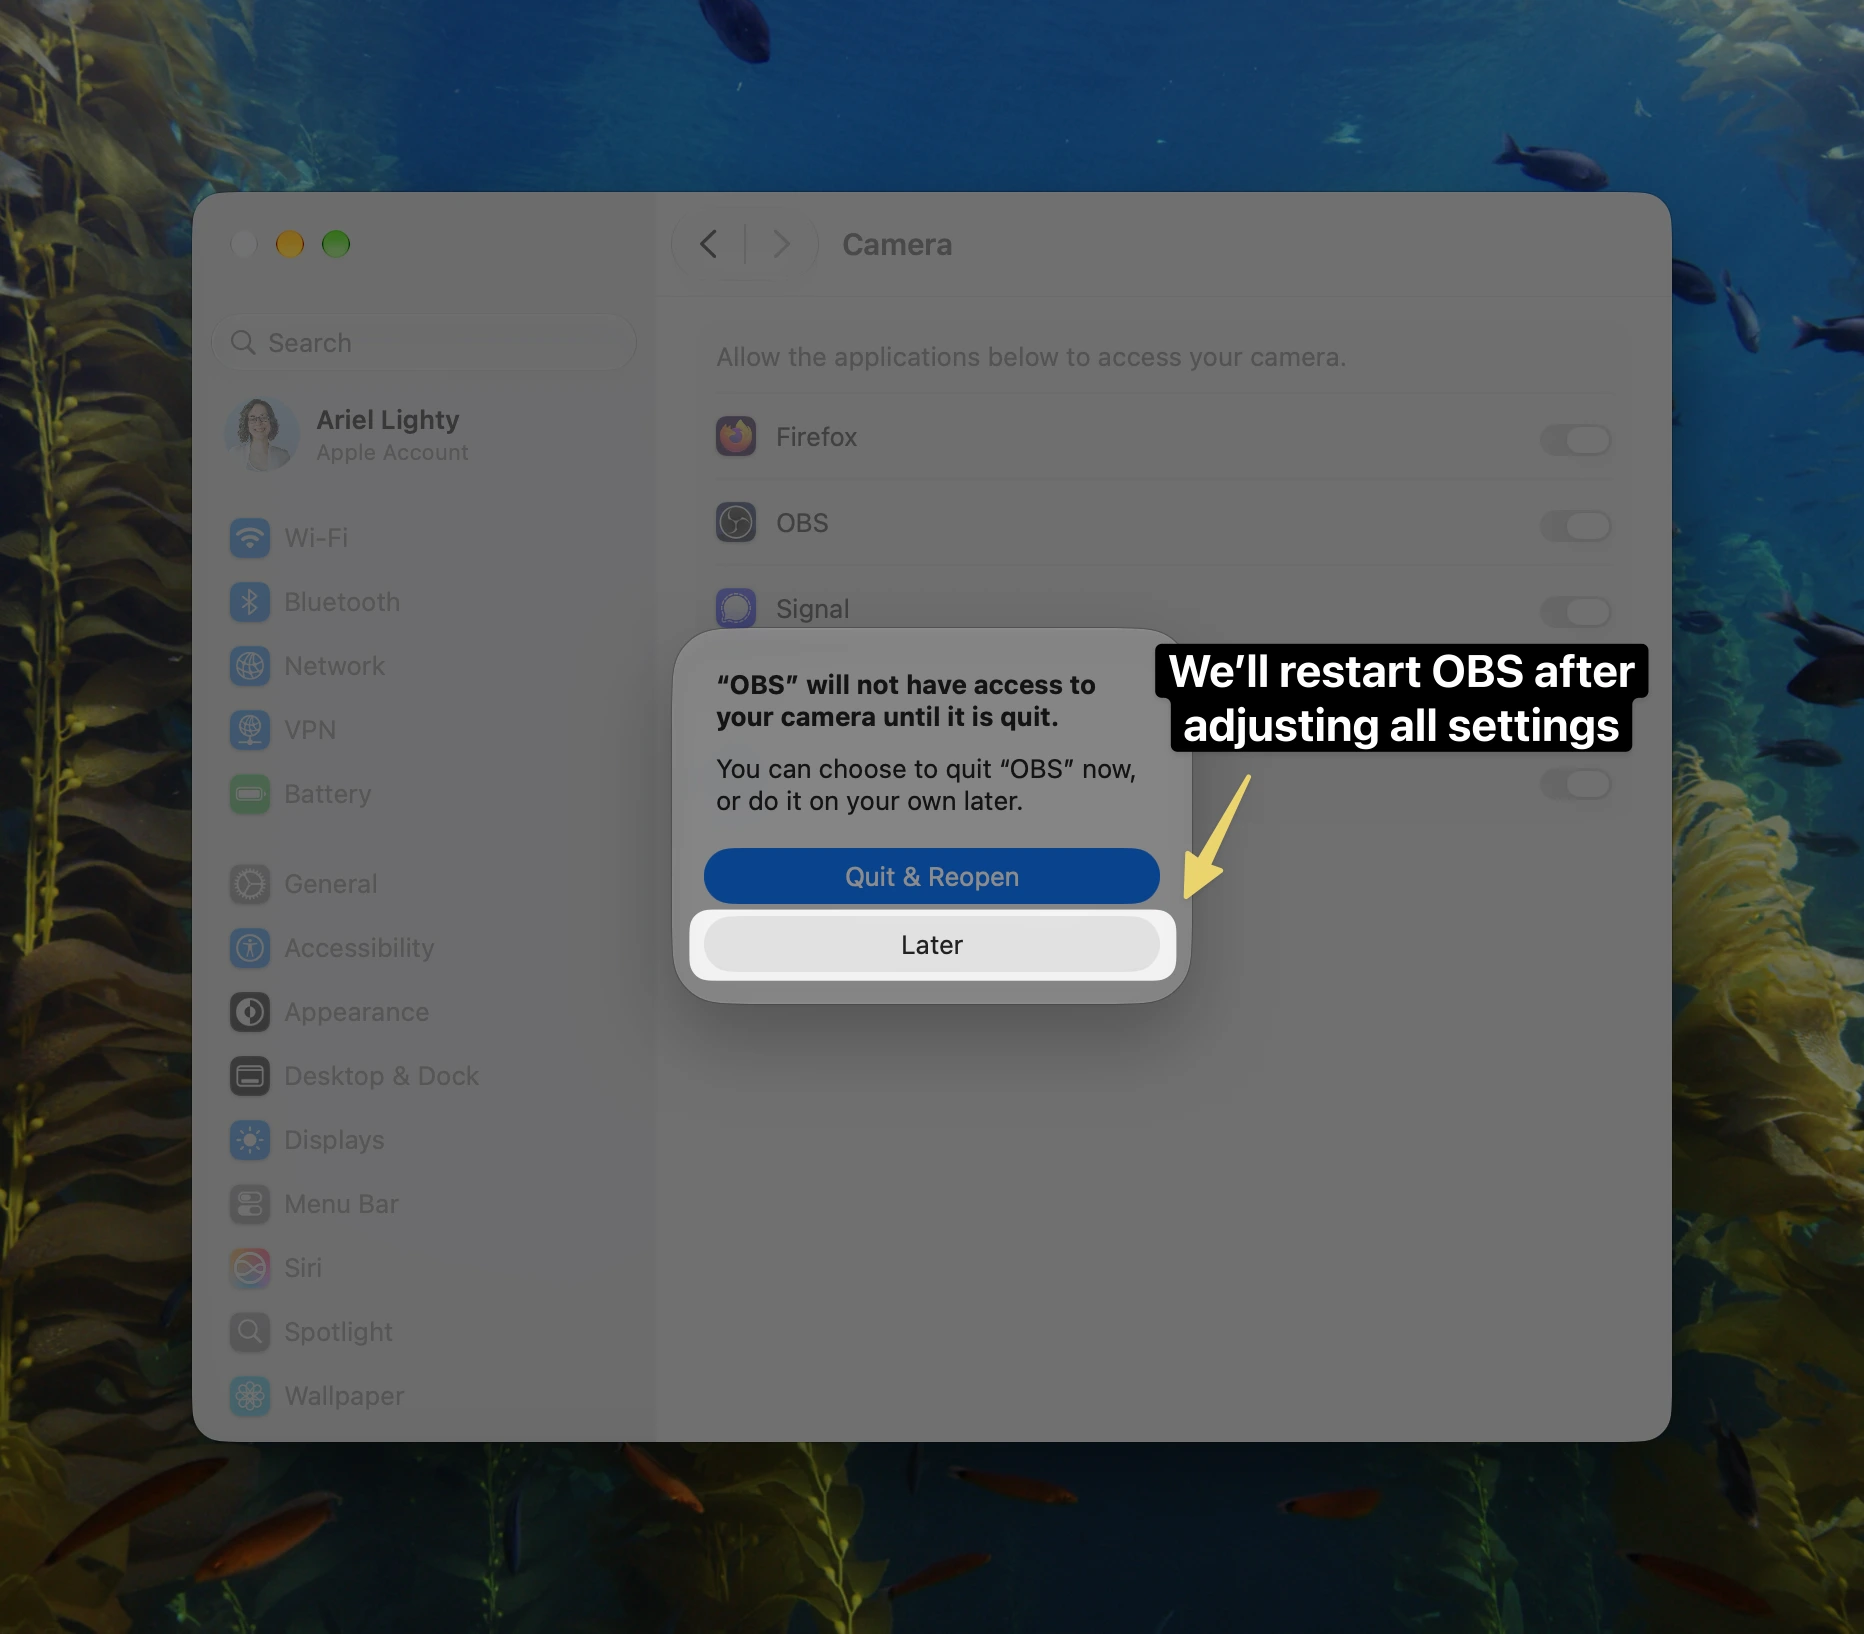Open the VPN sidebar icon

pyautogui.click(x=250, y=730)
